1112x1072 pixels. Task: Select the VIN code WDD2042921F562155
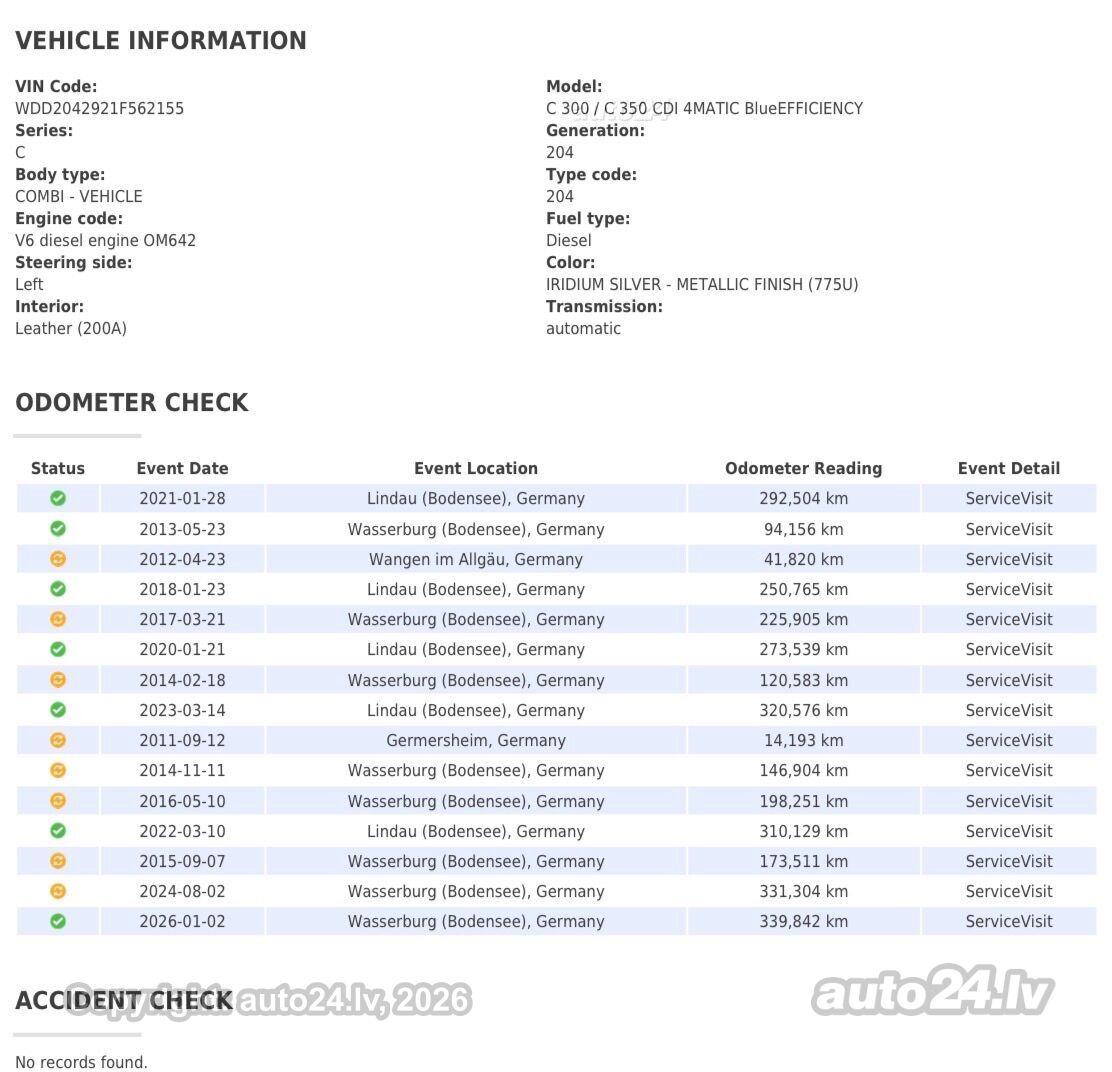[99, 108]
